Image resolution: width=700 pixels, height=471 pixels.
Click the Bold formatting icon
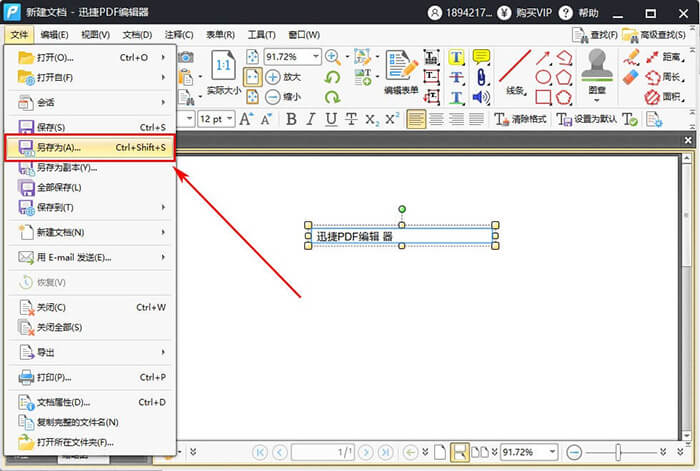coord(292,119)
